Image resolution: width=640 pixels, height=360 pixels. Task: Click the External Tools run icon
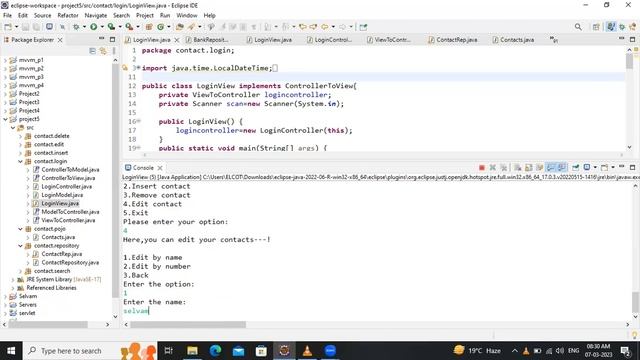[129, 27]
